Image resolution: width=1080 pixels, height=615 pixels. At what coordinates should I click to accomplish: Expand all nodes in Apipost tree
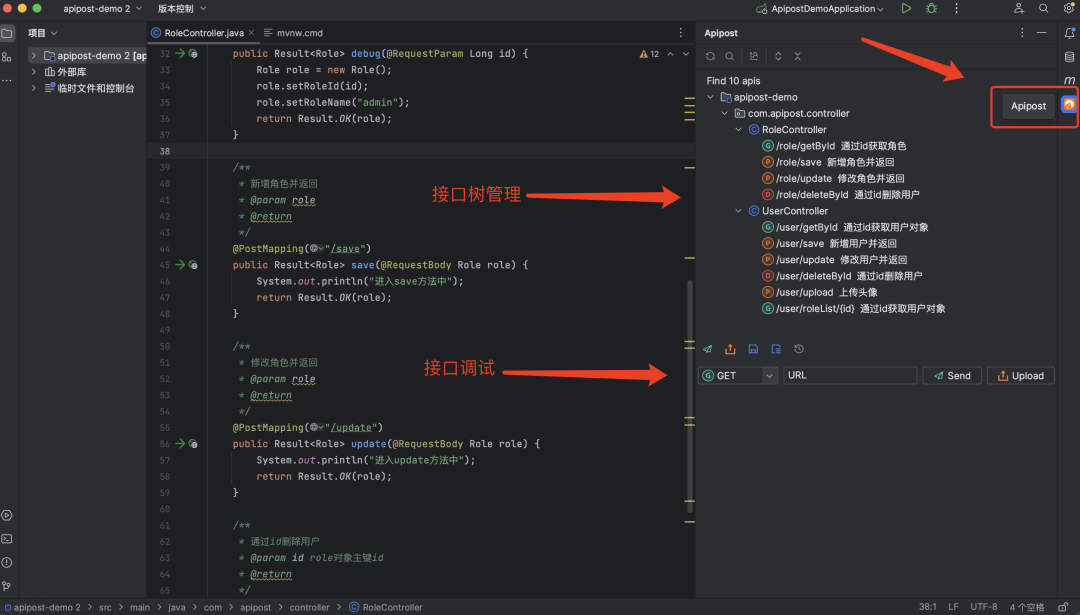pos(778,56)
